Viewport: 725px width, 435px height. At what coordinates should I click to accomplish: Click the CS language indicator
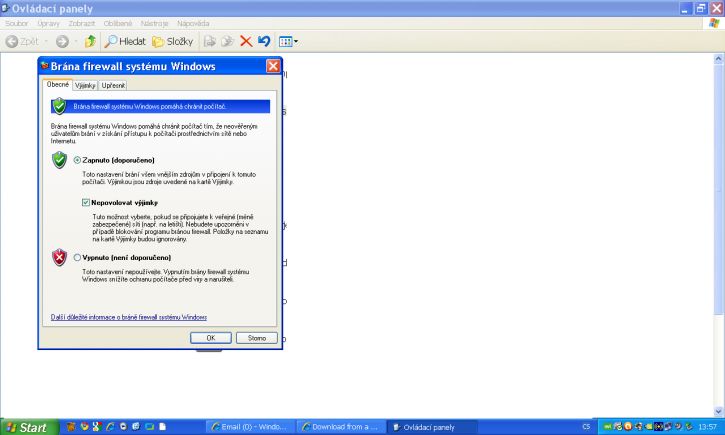(x=586, y=427)
